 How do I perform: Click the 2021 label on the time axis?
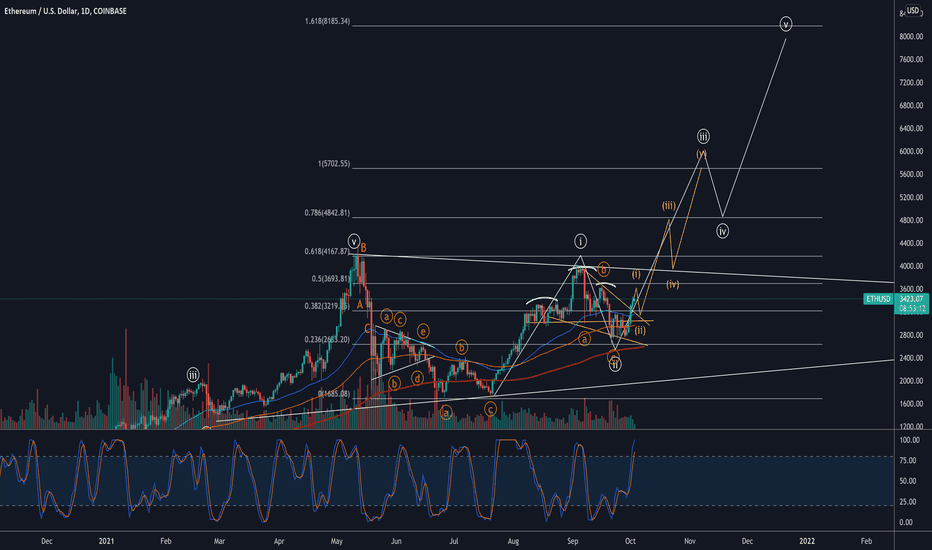coord(106,541)
